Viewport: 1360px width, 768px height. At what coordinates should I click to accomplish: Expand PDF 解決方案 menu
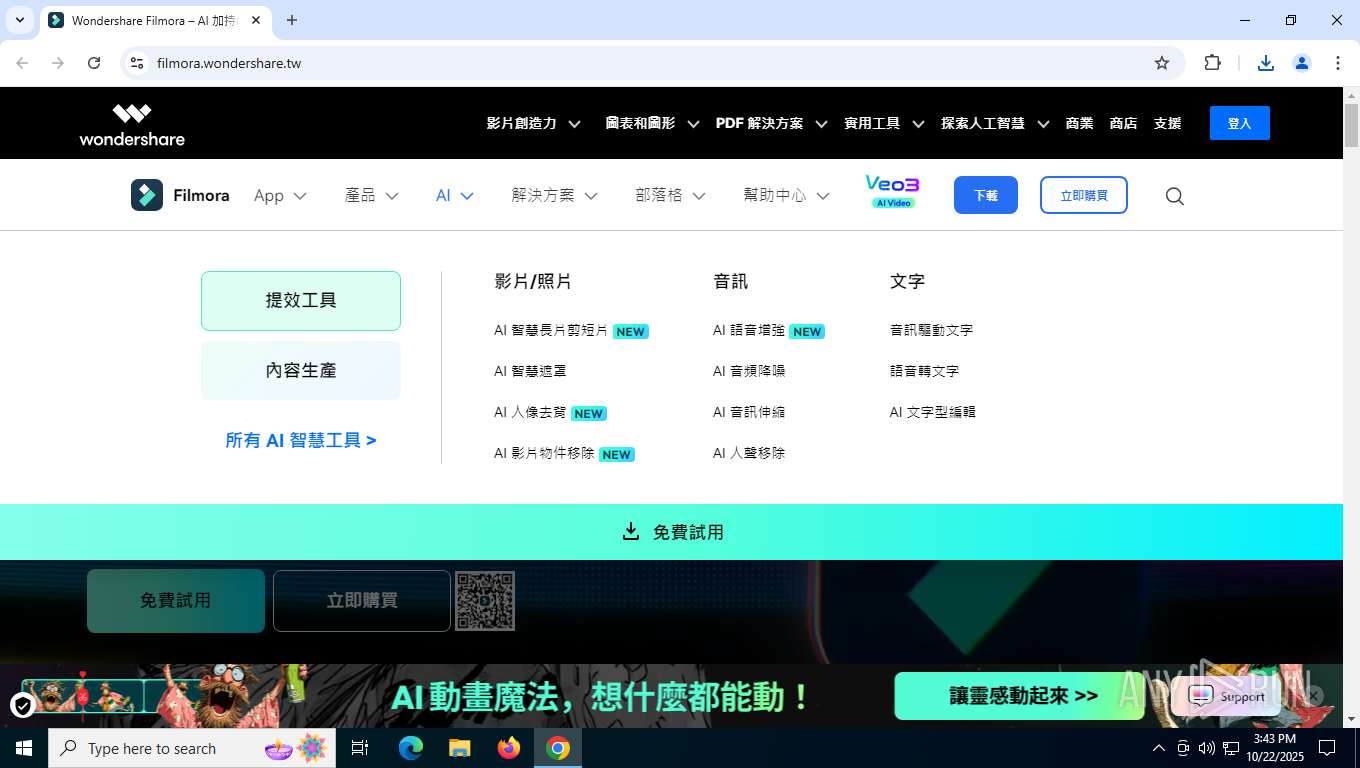tap(771, 123)
